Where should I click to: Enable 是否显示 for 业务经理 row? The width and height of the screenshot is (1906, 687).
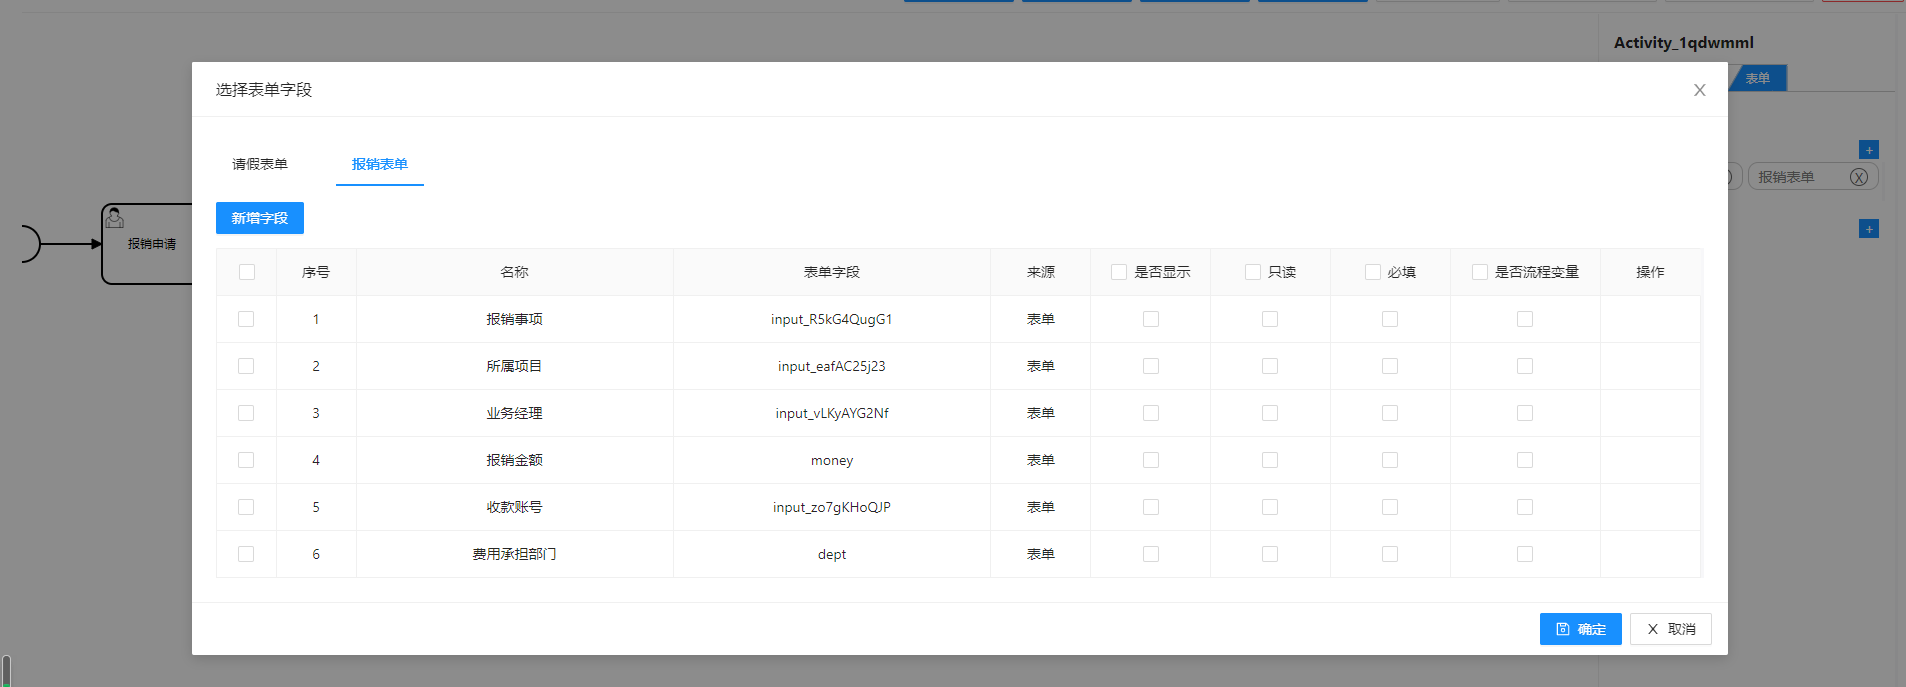1151,413
